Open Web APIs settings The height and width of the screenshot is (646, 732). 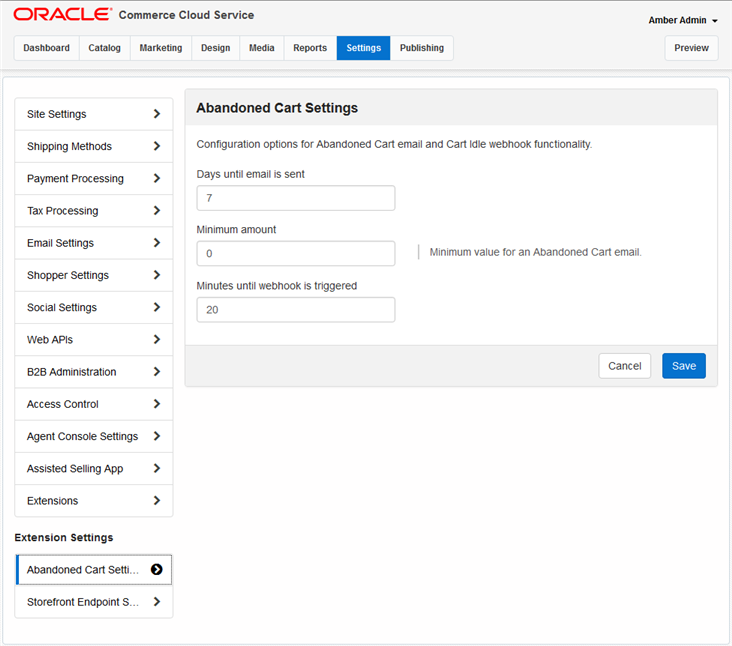pos(94,339)
